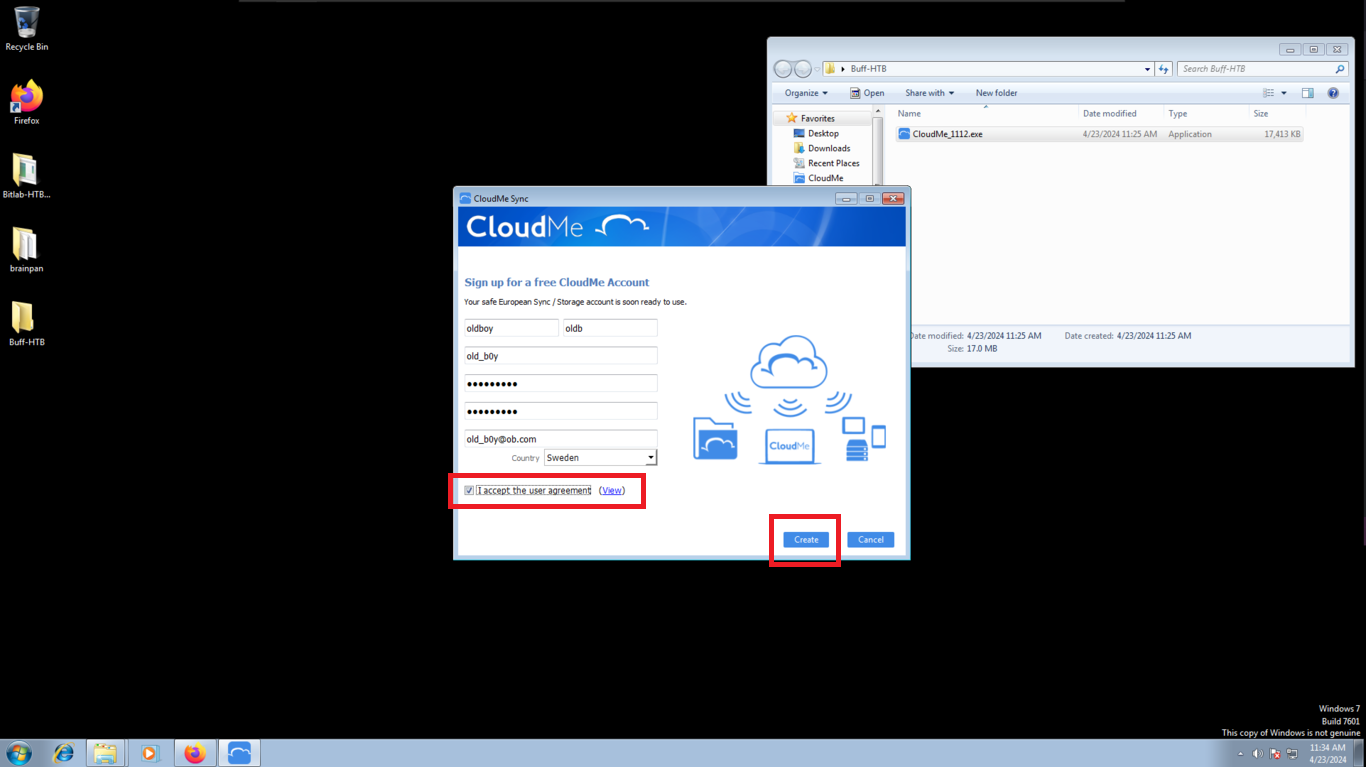Click the CloudMe Sync title bar icon
Viewport: 1366px width, 767px height.
465,199
